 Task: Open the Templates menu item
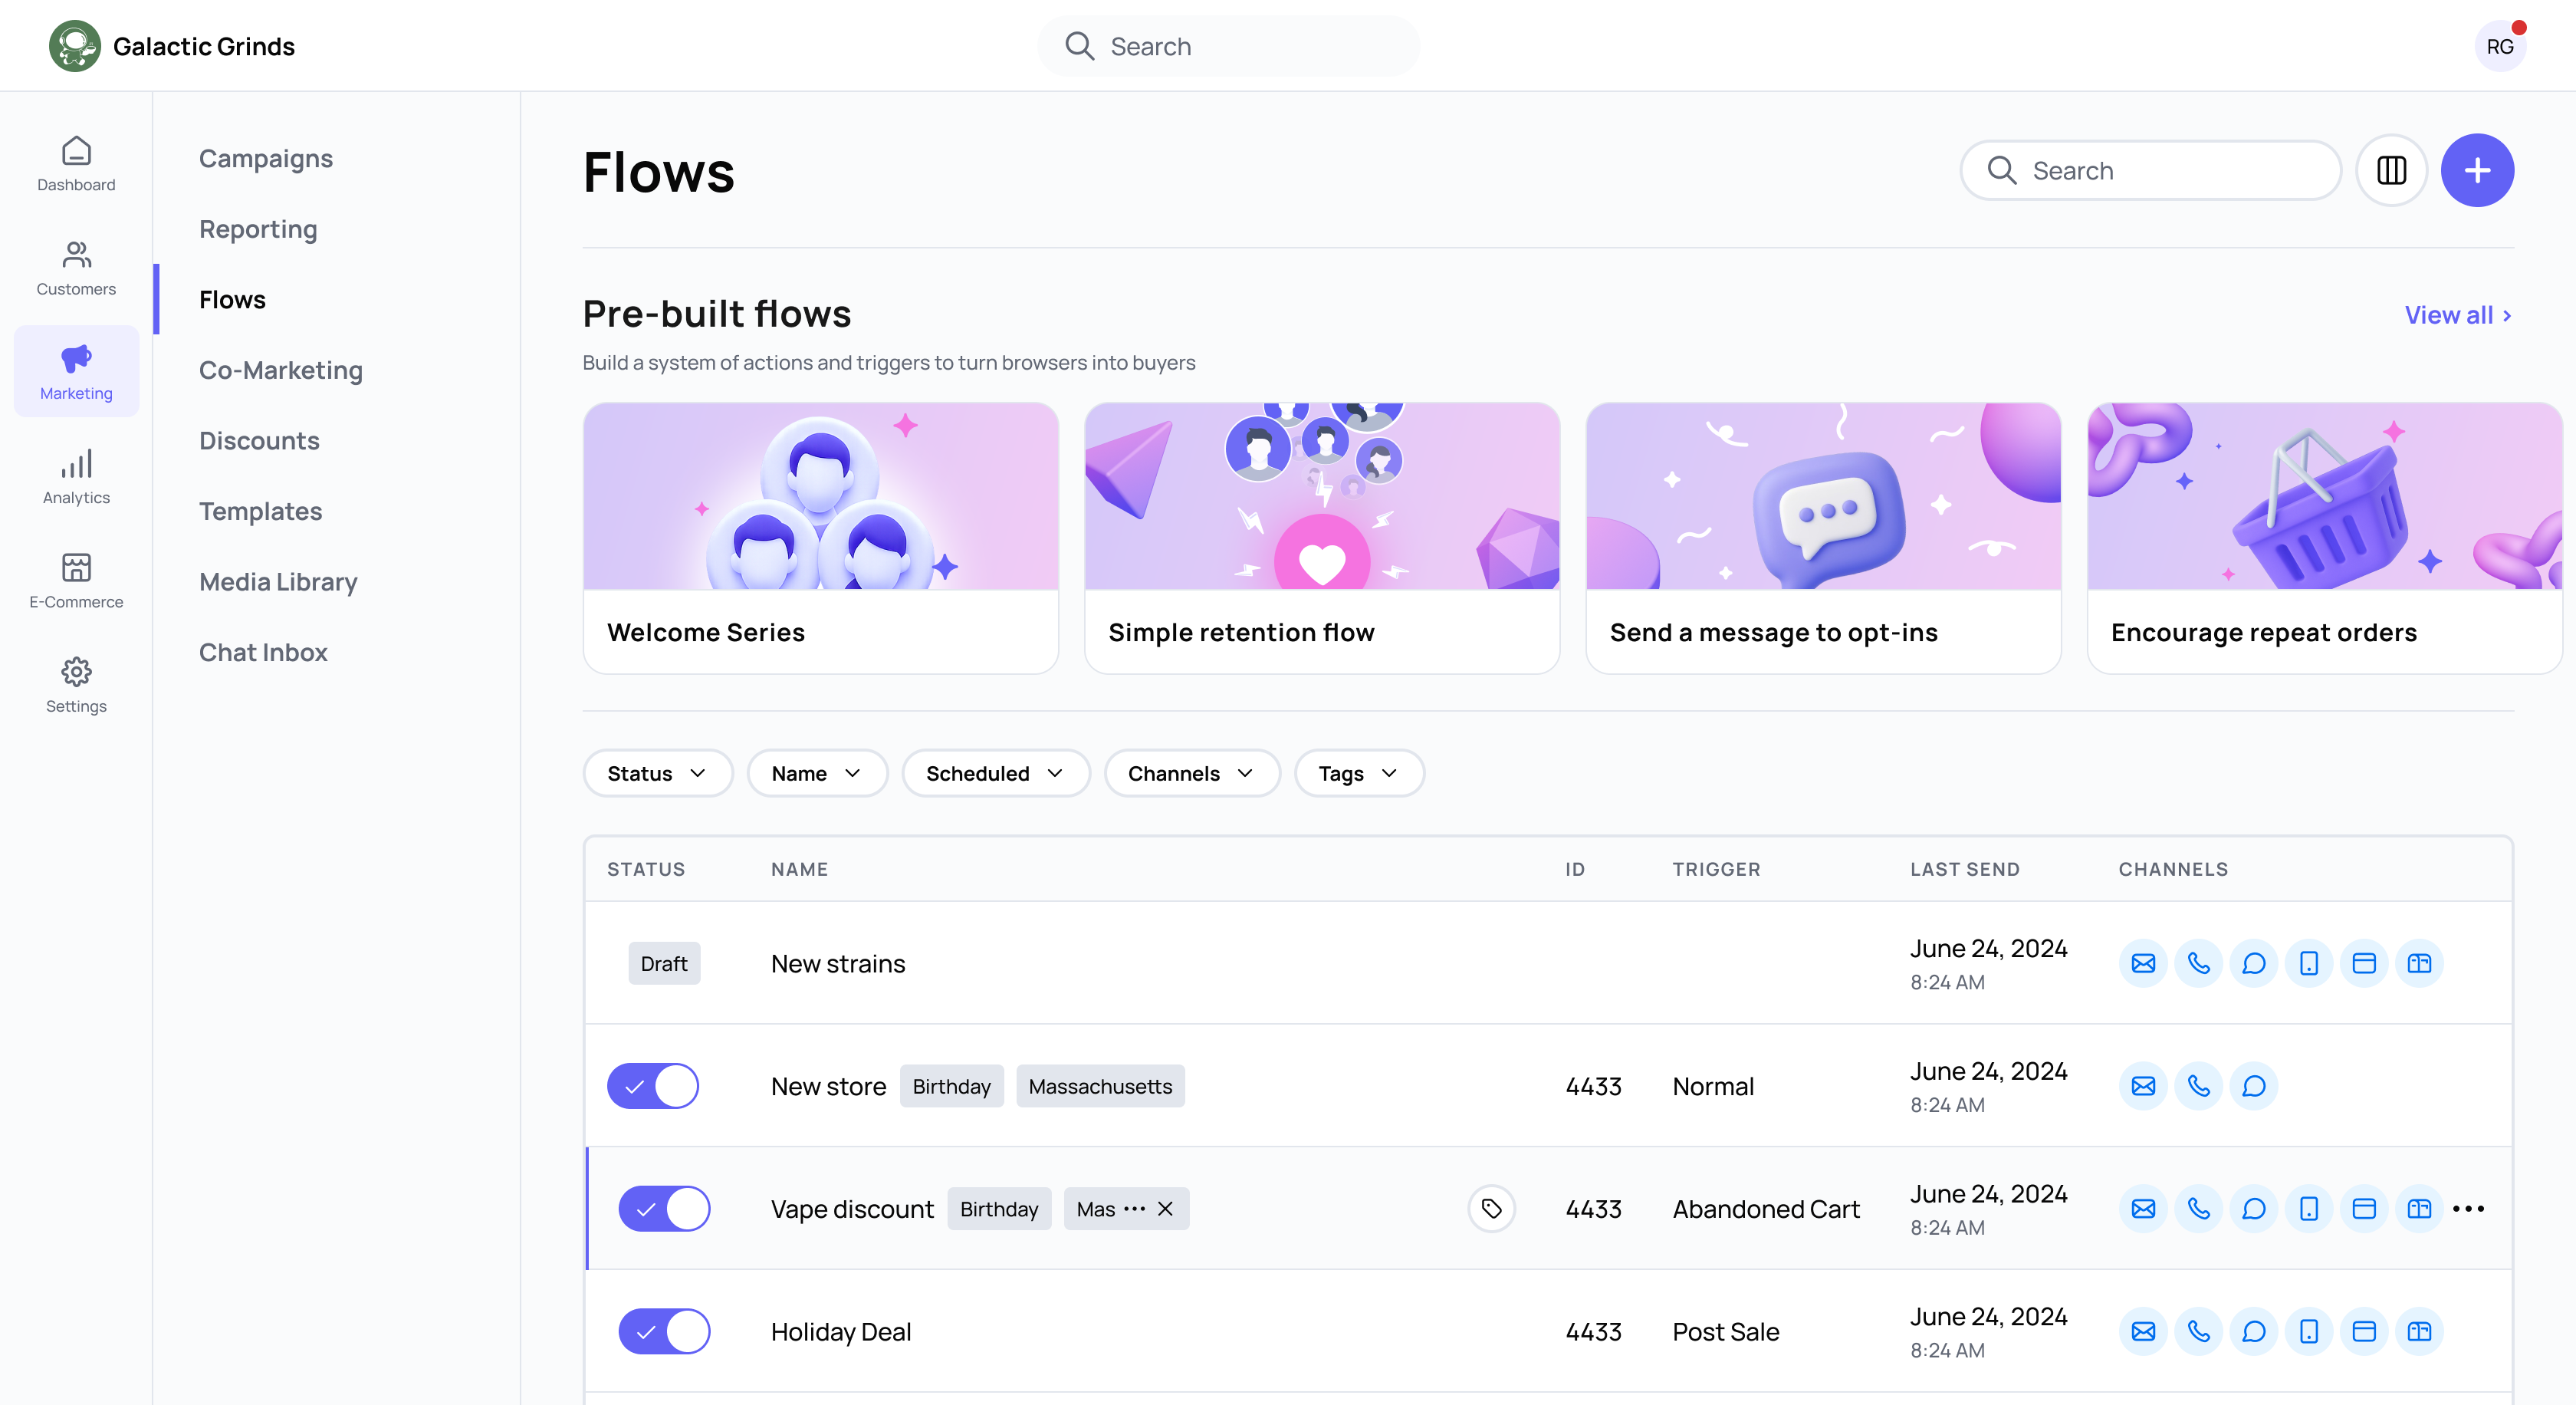point(260,511)
